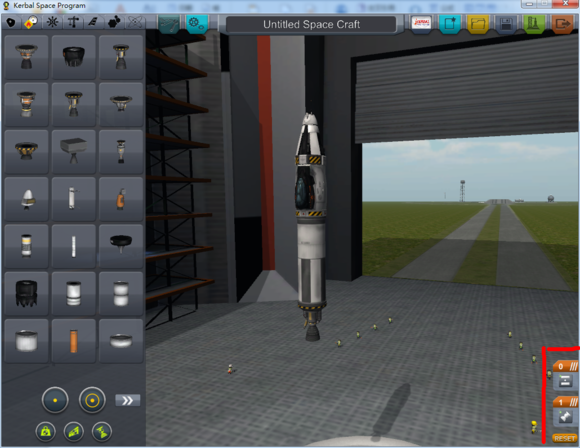Expand stage 0 group
Image resolution: width=580 pixels, height=448 pixels.
point(566,366)
